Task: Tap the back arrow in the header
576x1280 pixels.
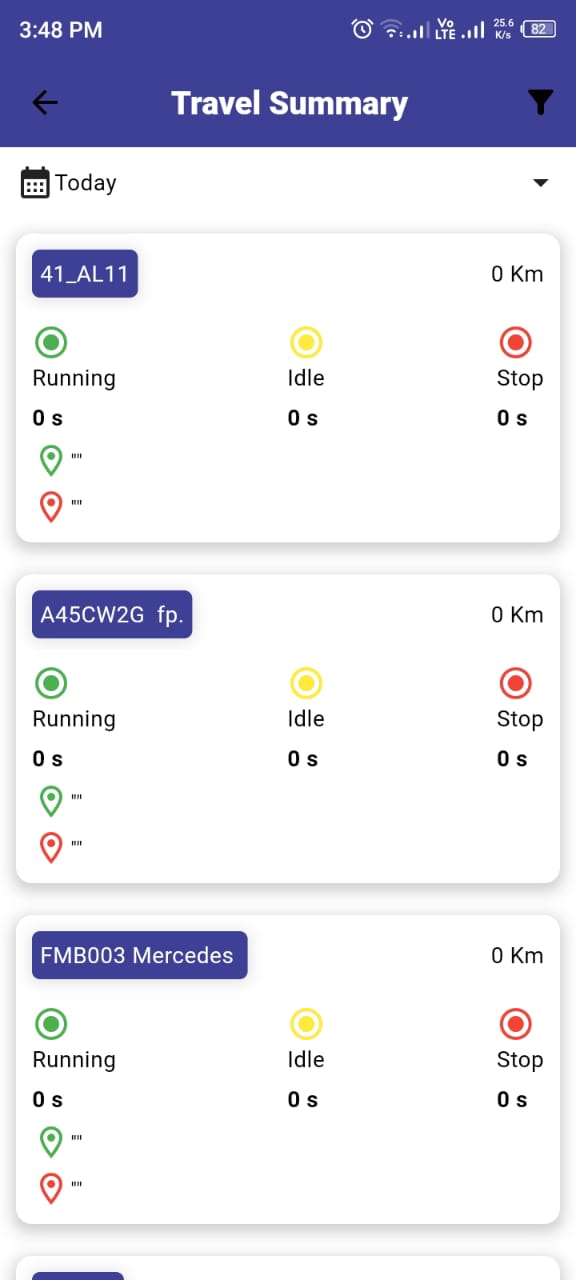Action: (x=44, y=102)
